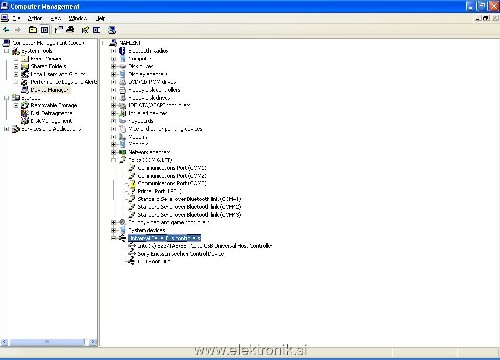The width and height of the screenshot is (500, 360).
Task: Click the Infrared devices icon
Action: pos(122,113)
